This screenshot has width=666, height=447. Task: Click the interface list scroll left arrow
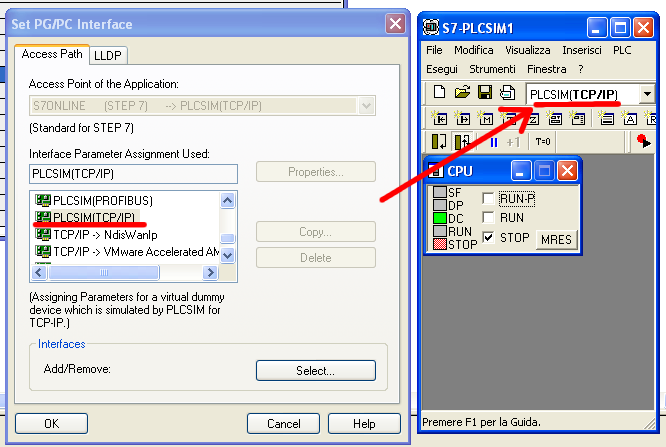point(39,272)
